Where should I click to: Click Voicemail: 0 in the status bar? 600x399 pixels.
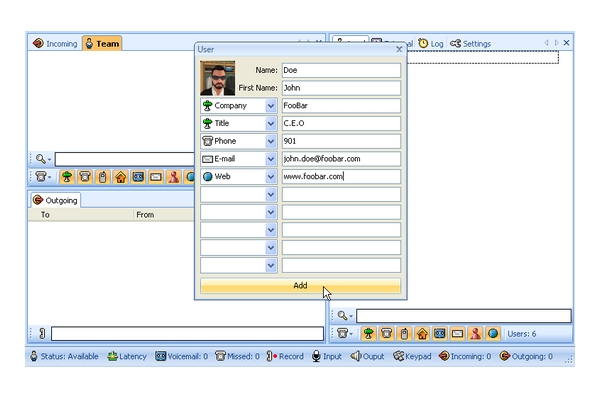181,357
